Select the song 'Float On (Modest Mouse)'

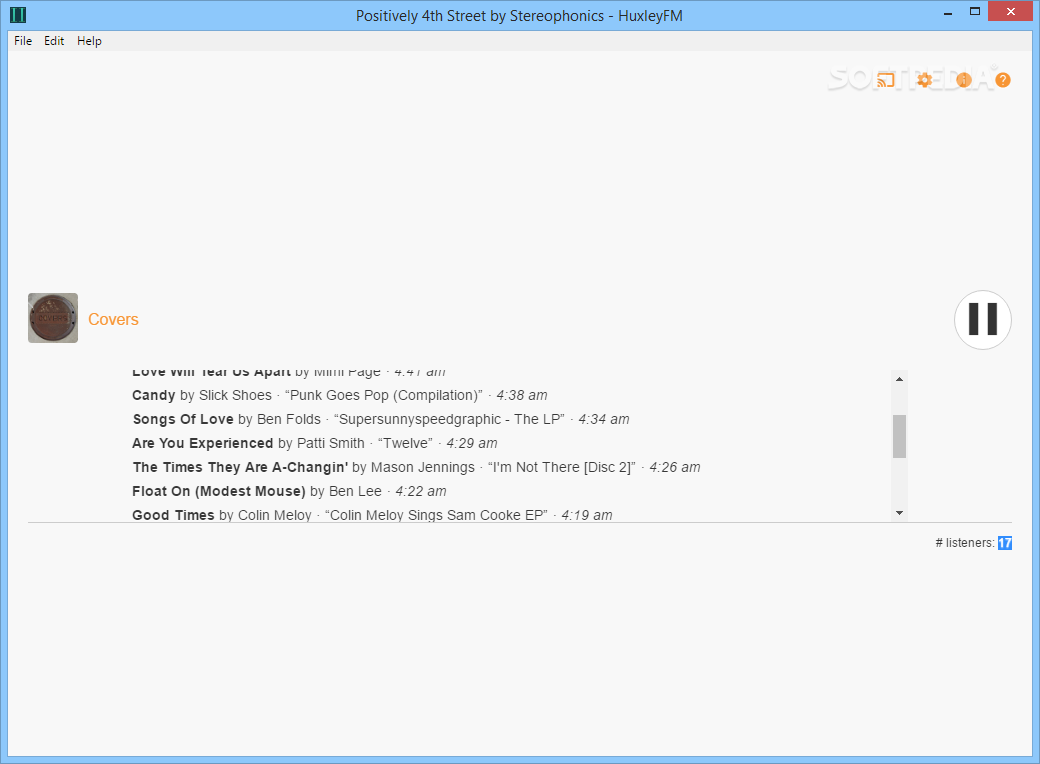pos(219,491)
